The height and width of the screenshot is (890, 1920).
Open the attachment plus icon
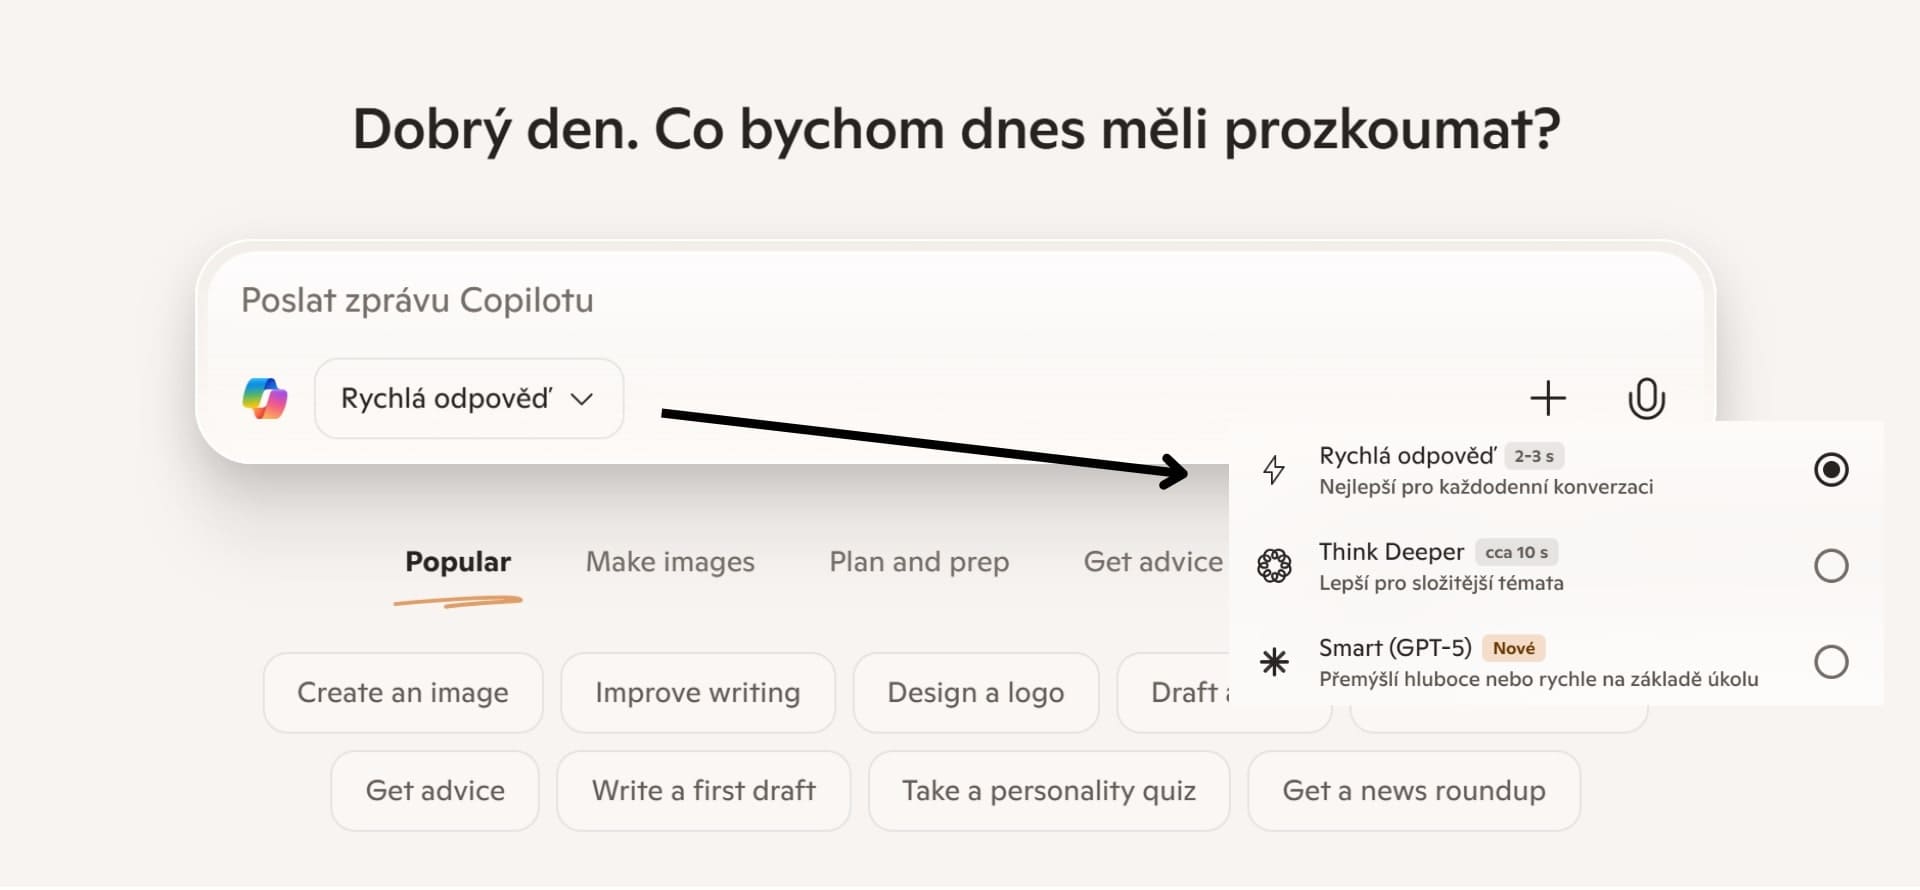click(1547, 398)
